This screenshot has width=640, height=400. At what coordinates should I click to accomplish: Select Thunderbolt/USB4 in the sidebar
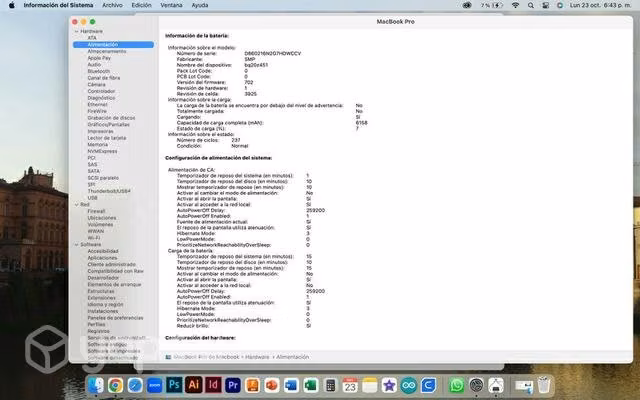[x=109, y=191]
